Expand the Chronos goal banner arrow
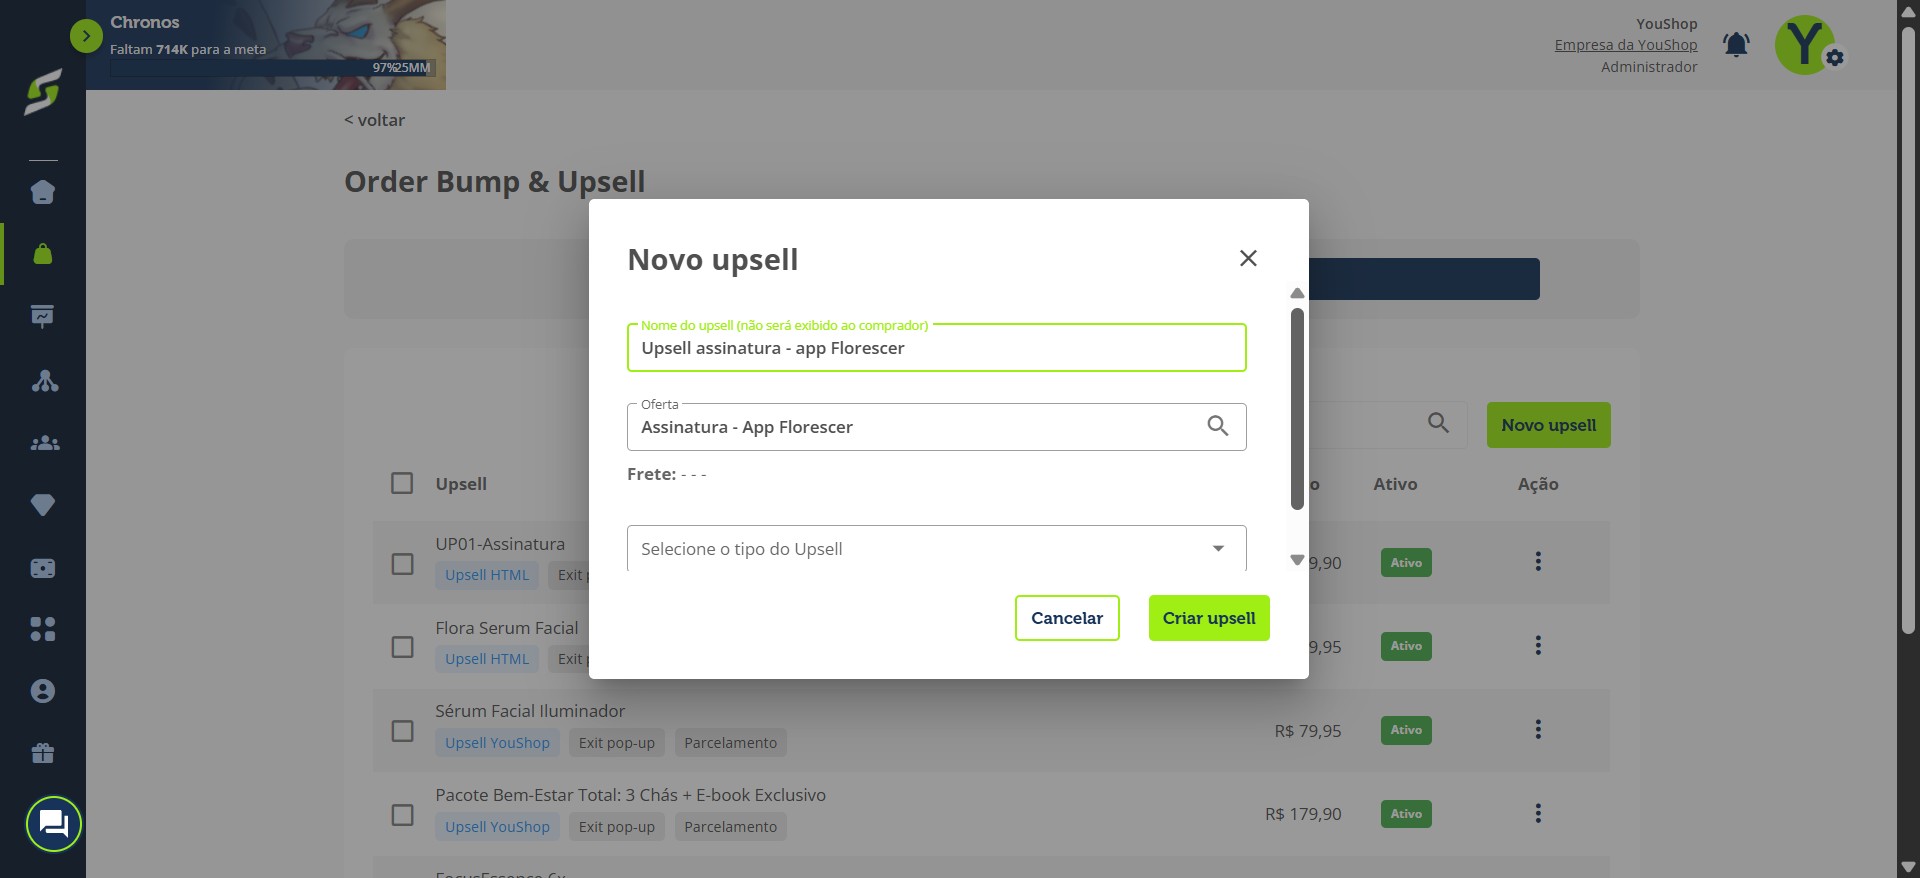This screenshot has width=1920, height=878. point(86,36)
